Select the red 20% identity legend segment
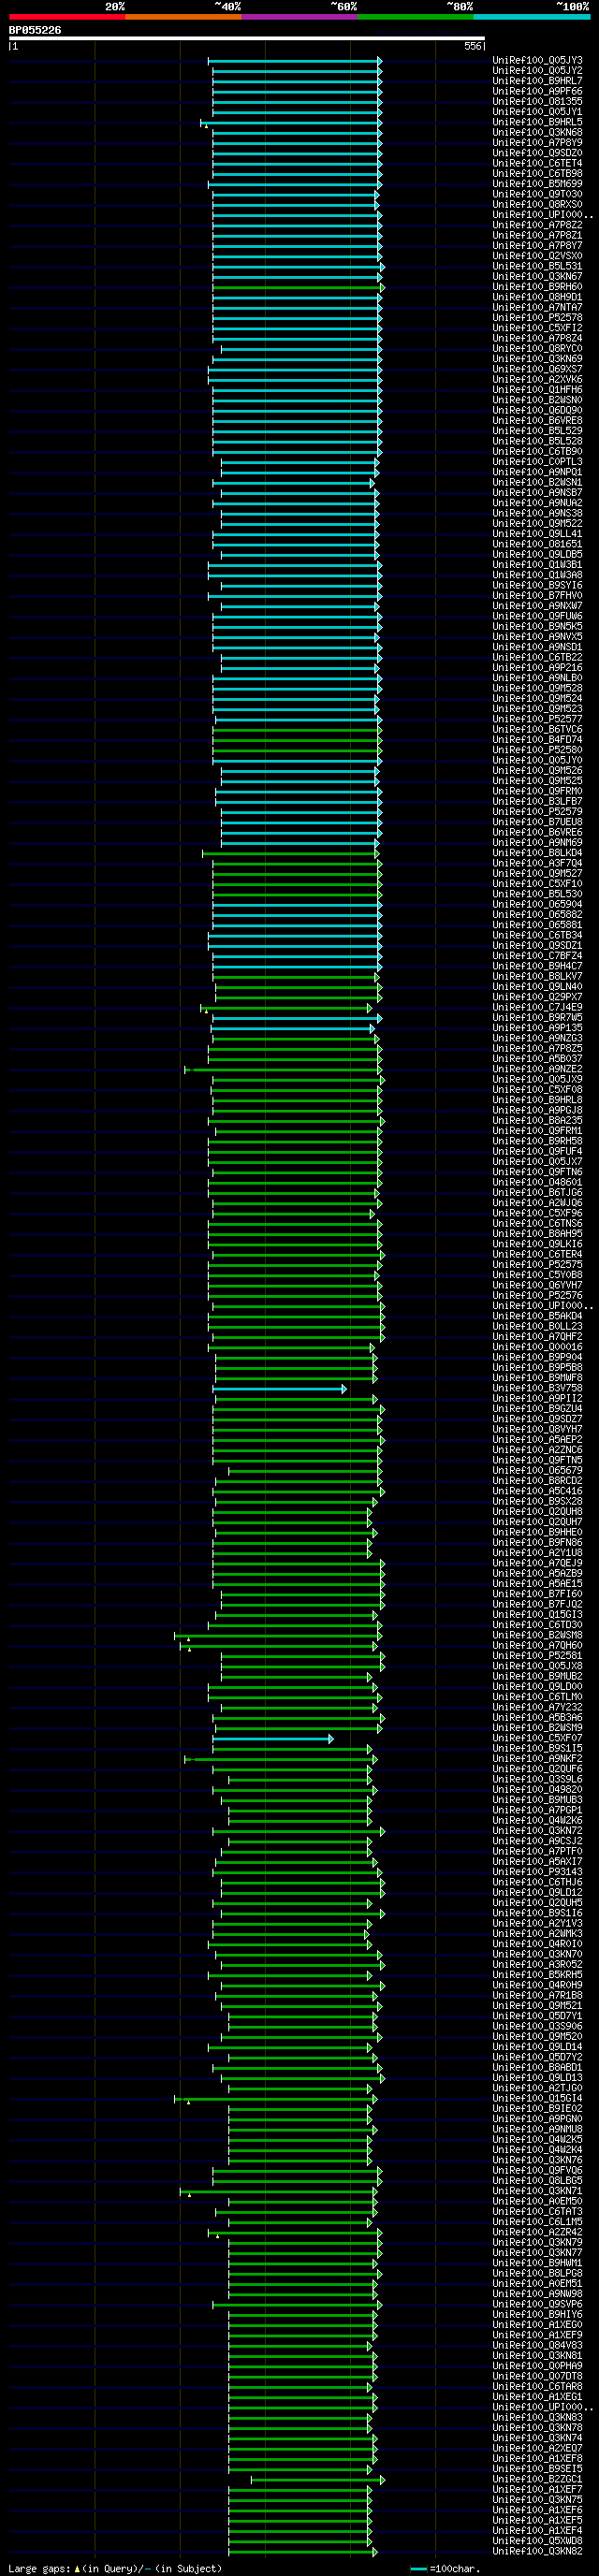 tap(67, 17)
